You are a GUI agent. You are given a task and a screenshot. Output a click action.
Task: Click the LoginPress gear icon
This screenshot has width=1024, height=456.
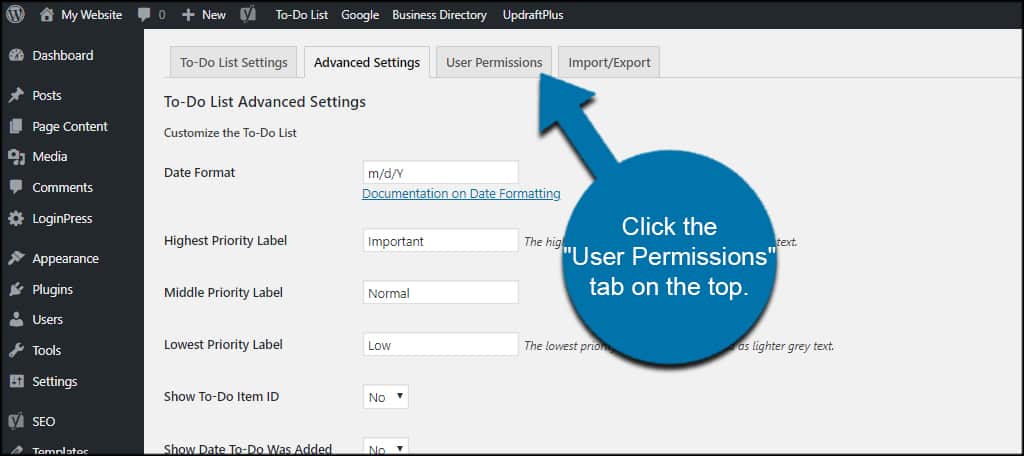tap(16, 219)
